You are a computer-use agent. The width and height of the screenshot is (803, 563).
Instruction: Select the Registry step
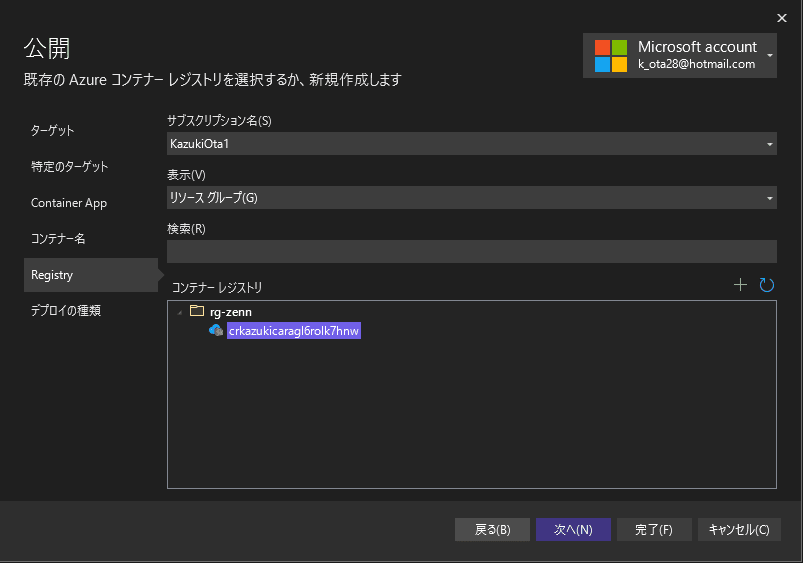91,275
